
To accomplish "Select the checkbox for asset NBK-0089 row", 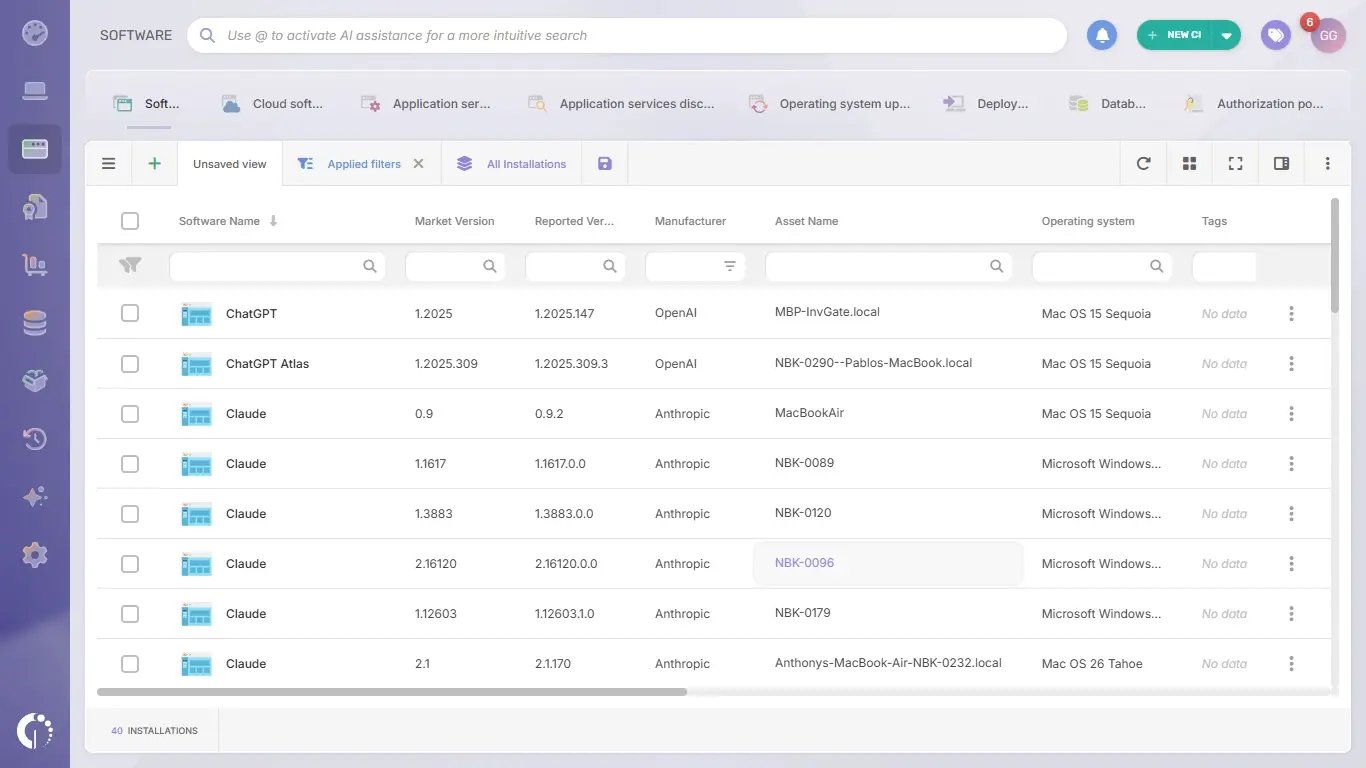I will (130, 464).
